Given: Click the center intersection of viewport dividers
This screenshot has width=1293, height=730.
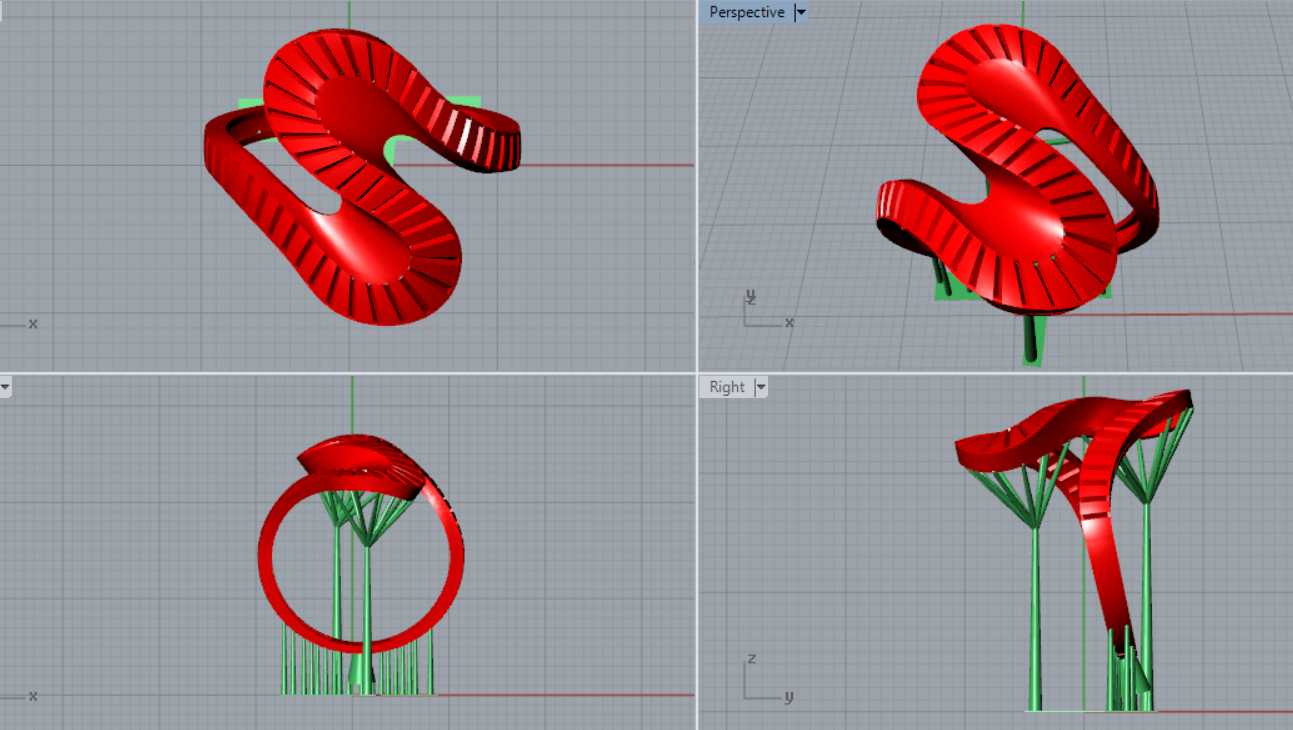Looking at the screenshot, I should coord(697,373).
